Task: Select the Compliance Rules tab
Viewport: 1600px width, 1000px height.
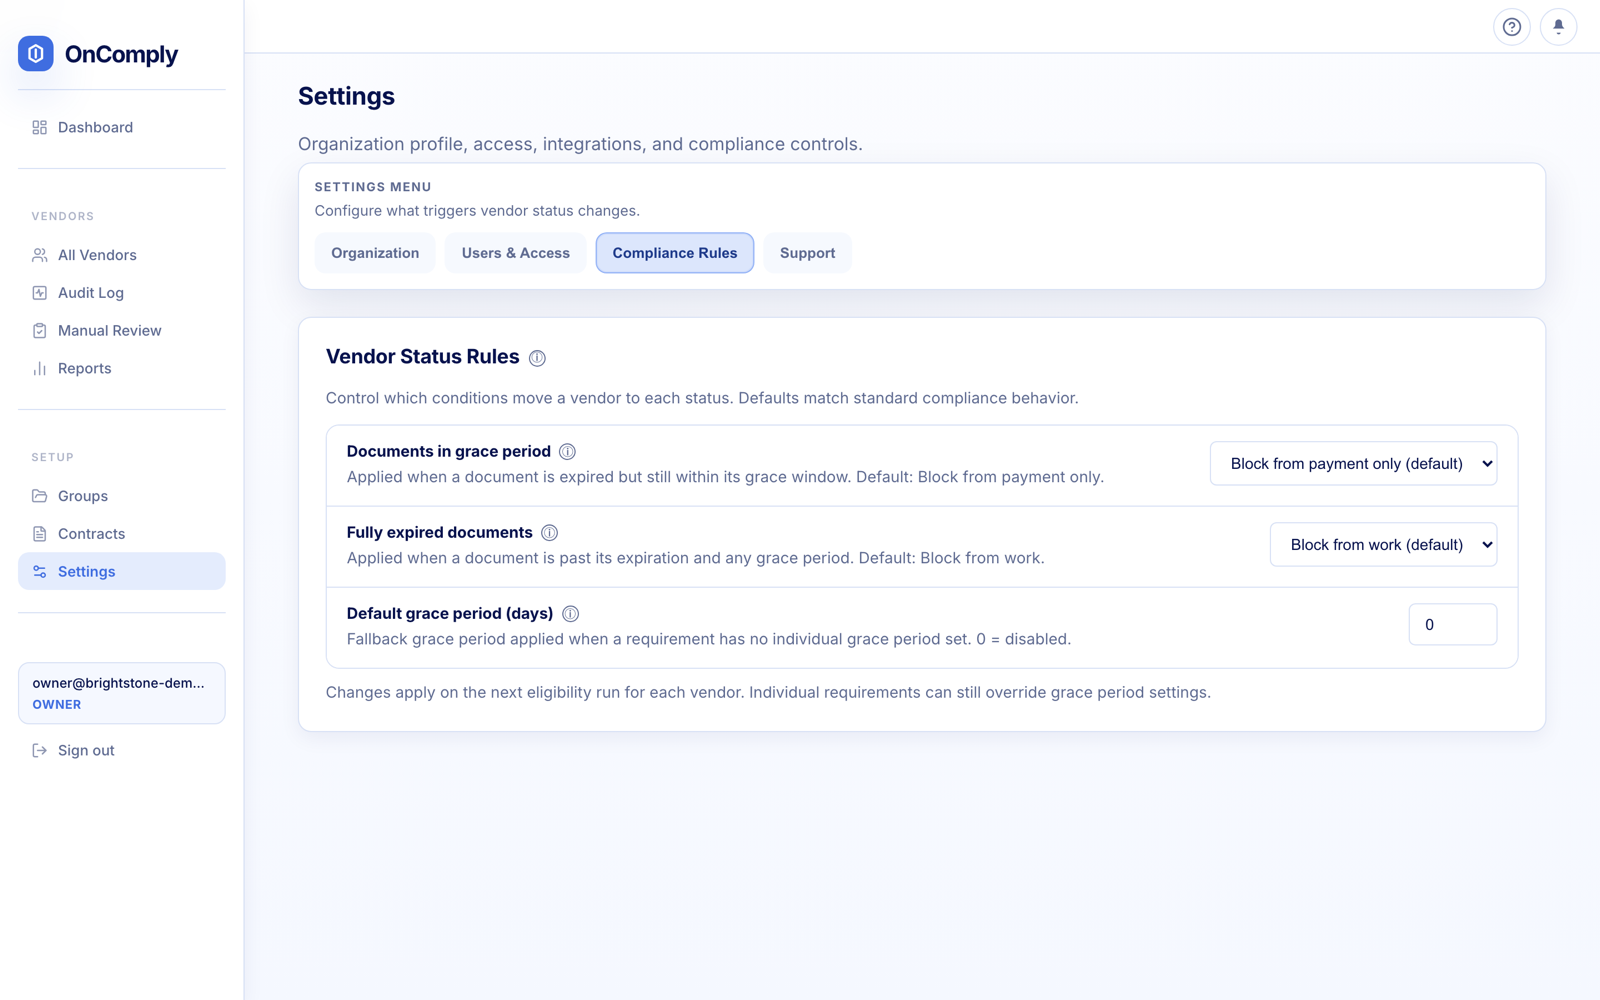Action: [675, 253]
